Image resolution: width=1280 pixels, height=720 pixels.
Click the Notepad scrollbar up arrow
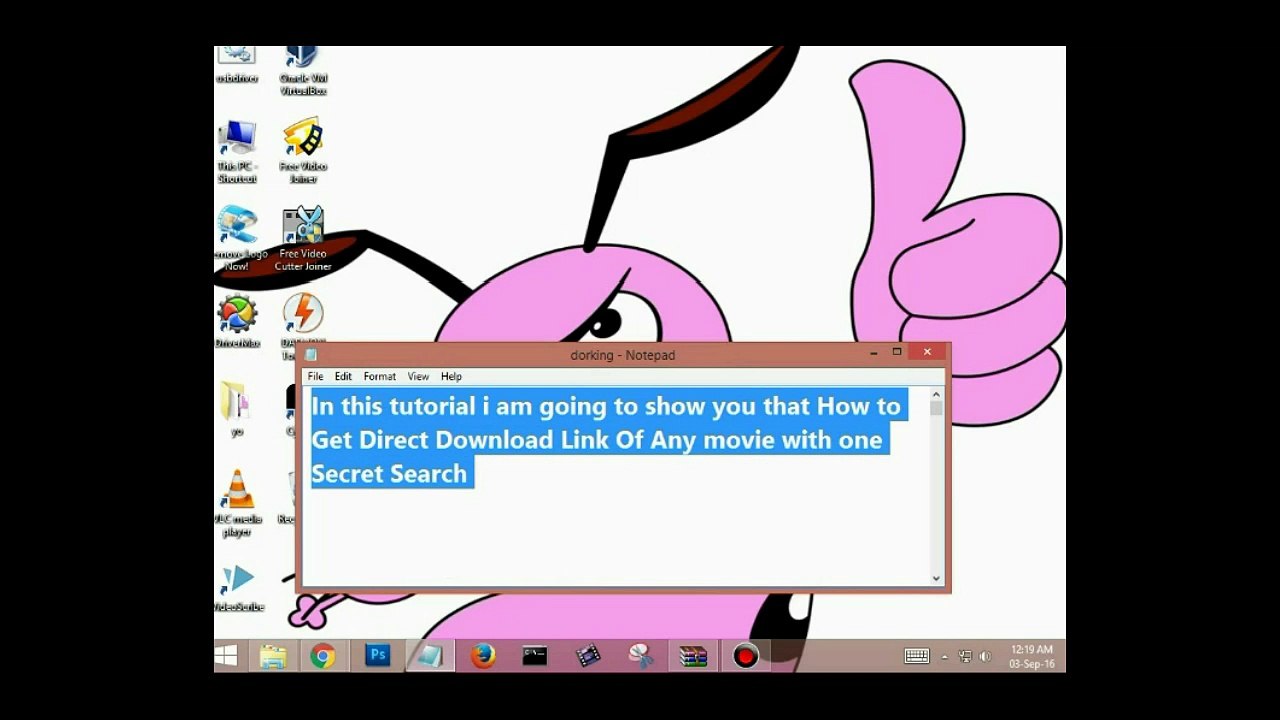point(936,394)
